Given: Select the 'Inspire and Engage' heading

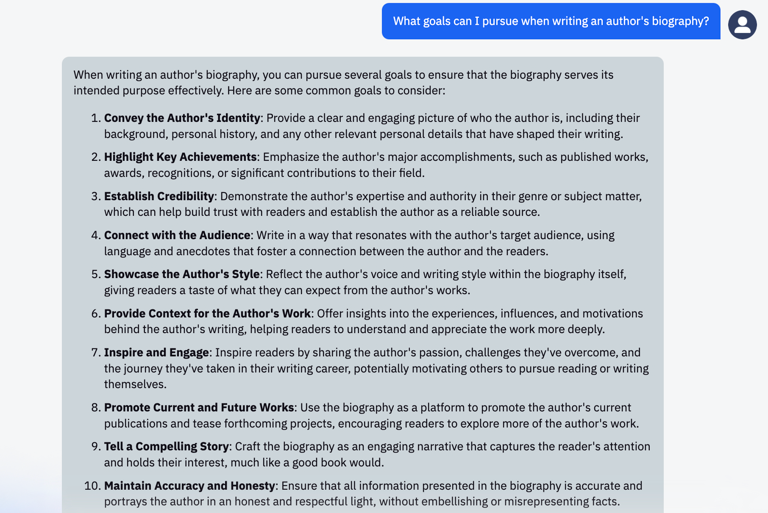Looking at the screenshot, I should click(157, 352).
